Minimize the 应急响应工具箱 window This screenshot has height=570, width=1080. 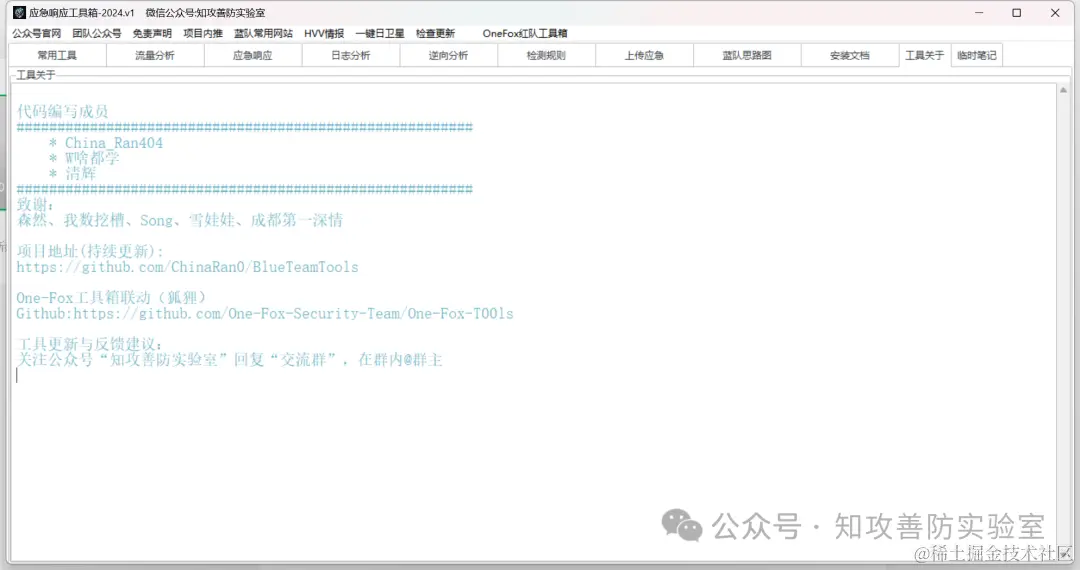[x=979, y=12]
